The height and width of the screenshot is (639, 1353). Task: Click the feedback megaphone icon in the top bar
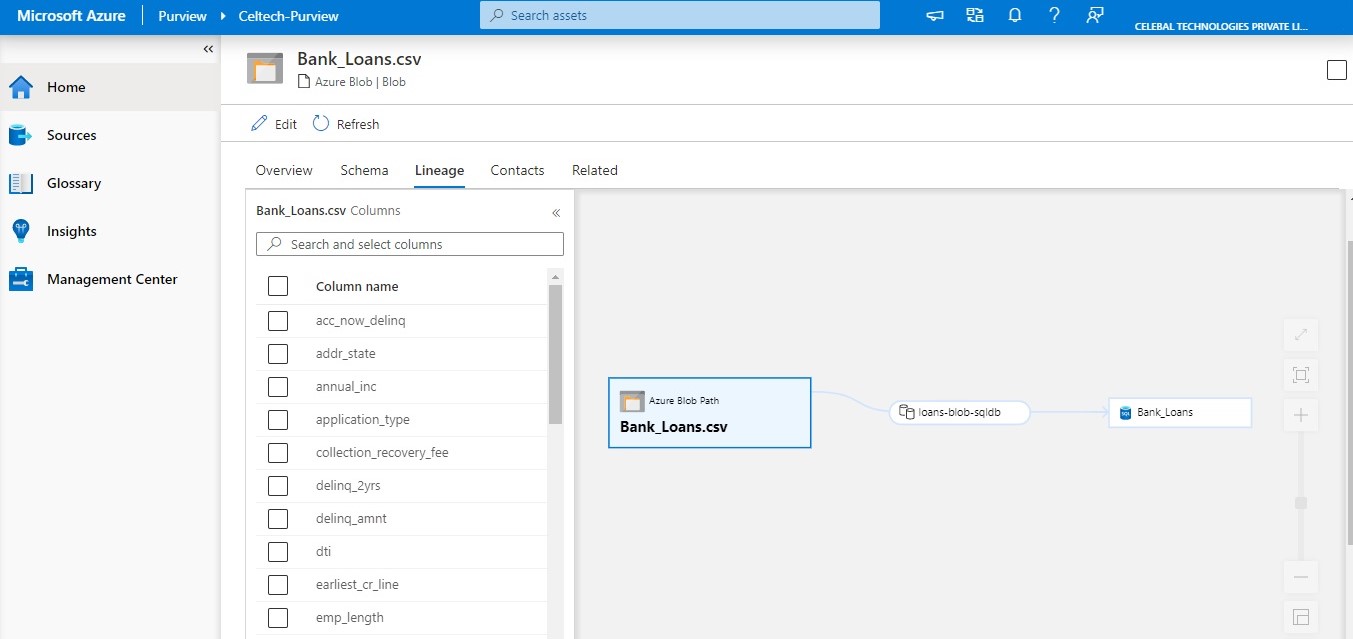tap(934, 15)
